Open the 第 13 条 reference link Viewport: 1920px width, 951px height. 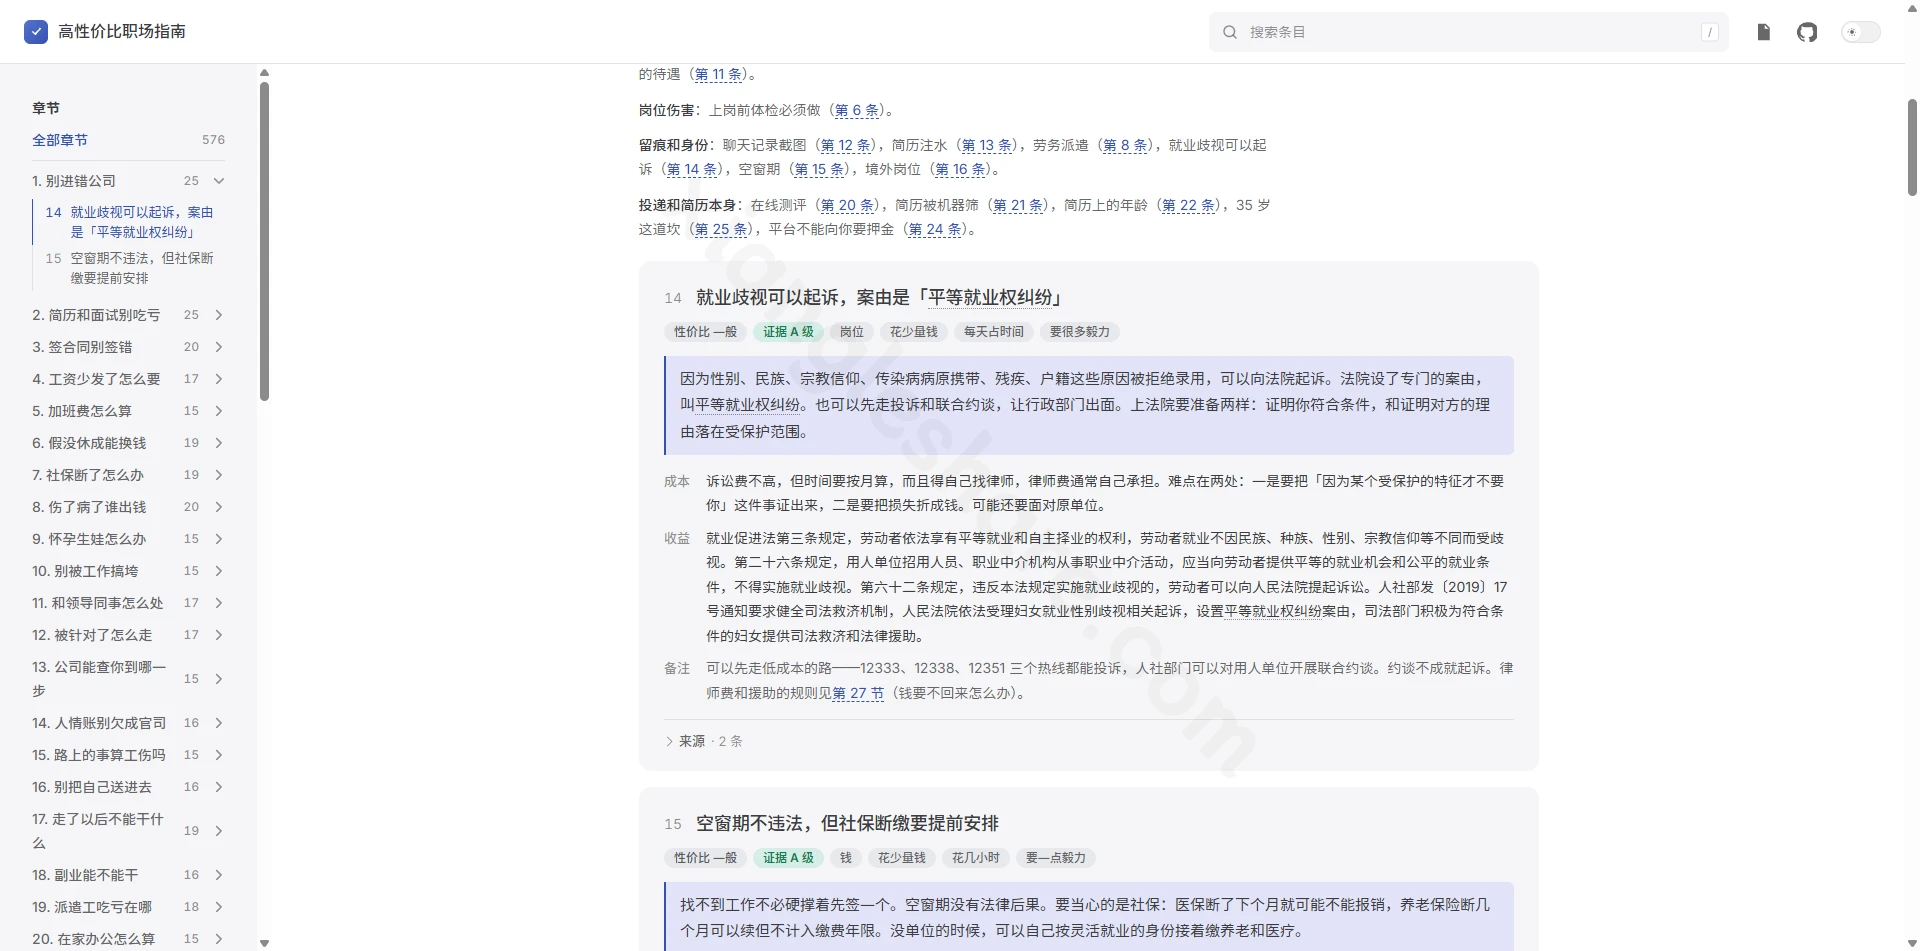tap(987, 145)
